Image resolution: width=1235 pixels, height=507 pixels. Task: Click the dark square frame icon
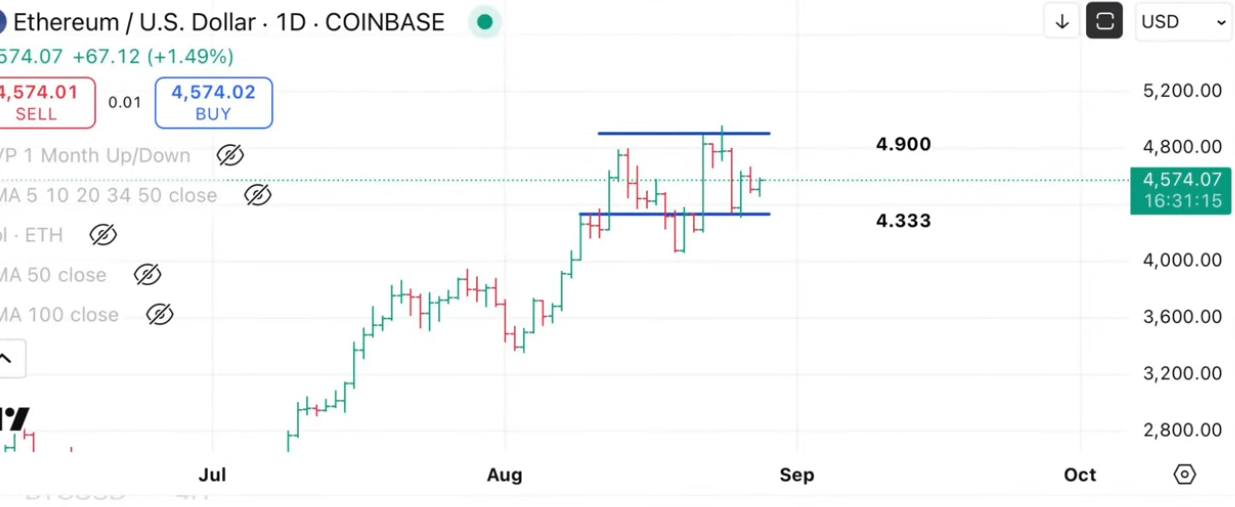[1105, 22]
